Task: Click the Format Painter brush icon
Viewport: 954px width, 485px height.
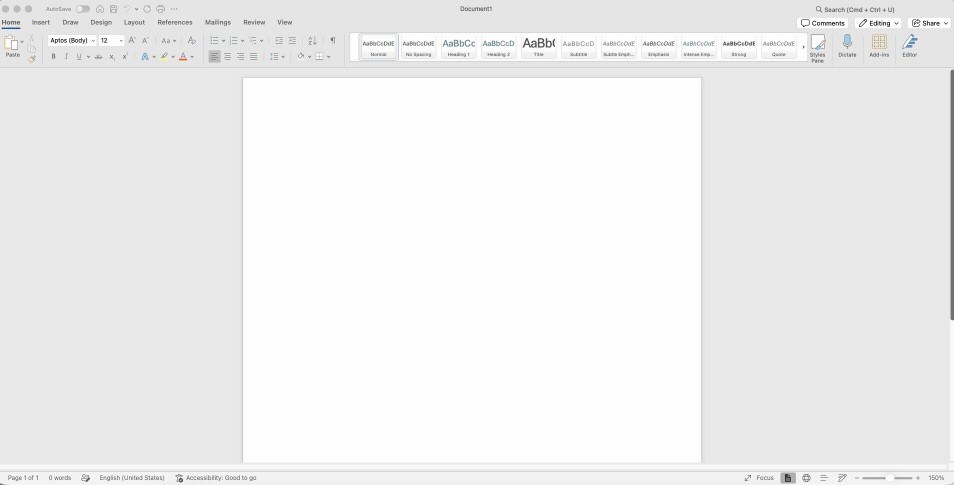Action: tap(32, 59)
